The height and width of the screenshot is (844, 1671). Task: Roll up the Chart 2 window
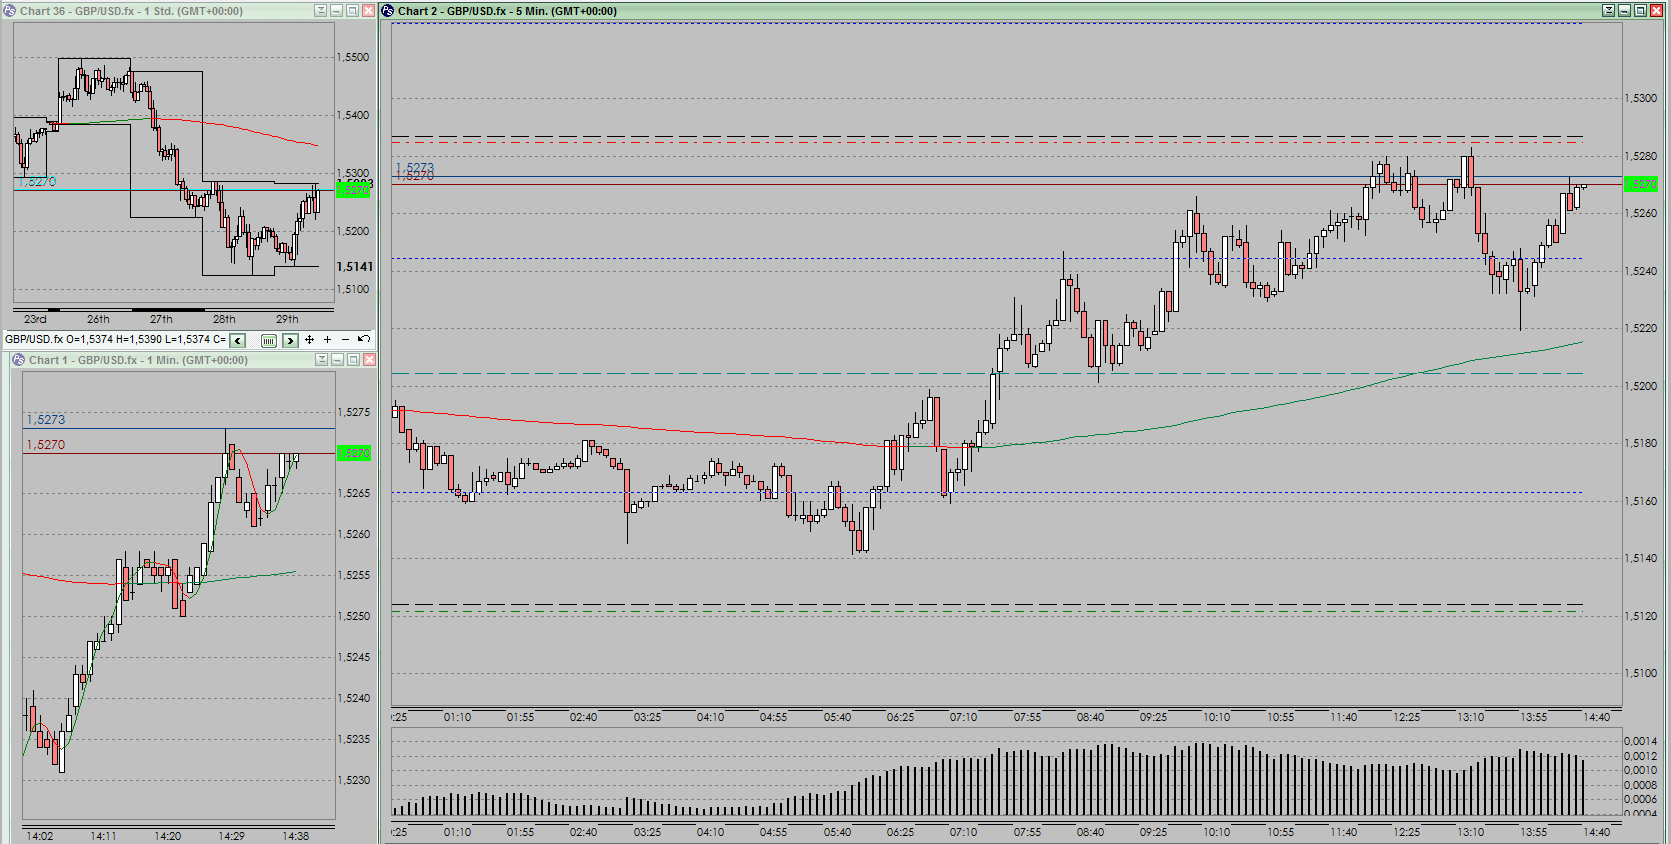point(1609,11)
